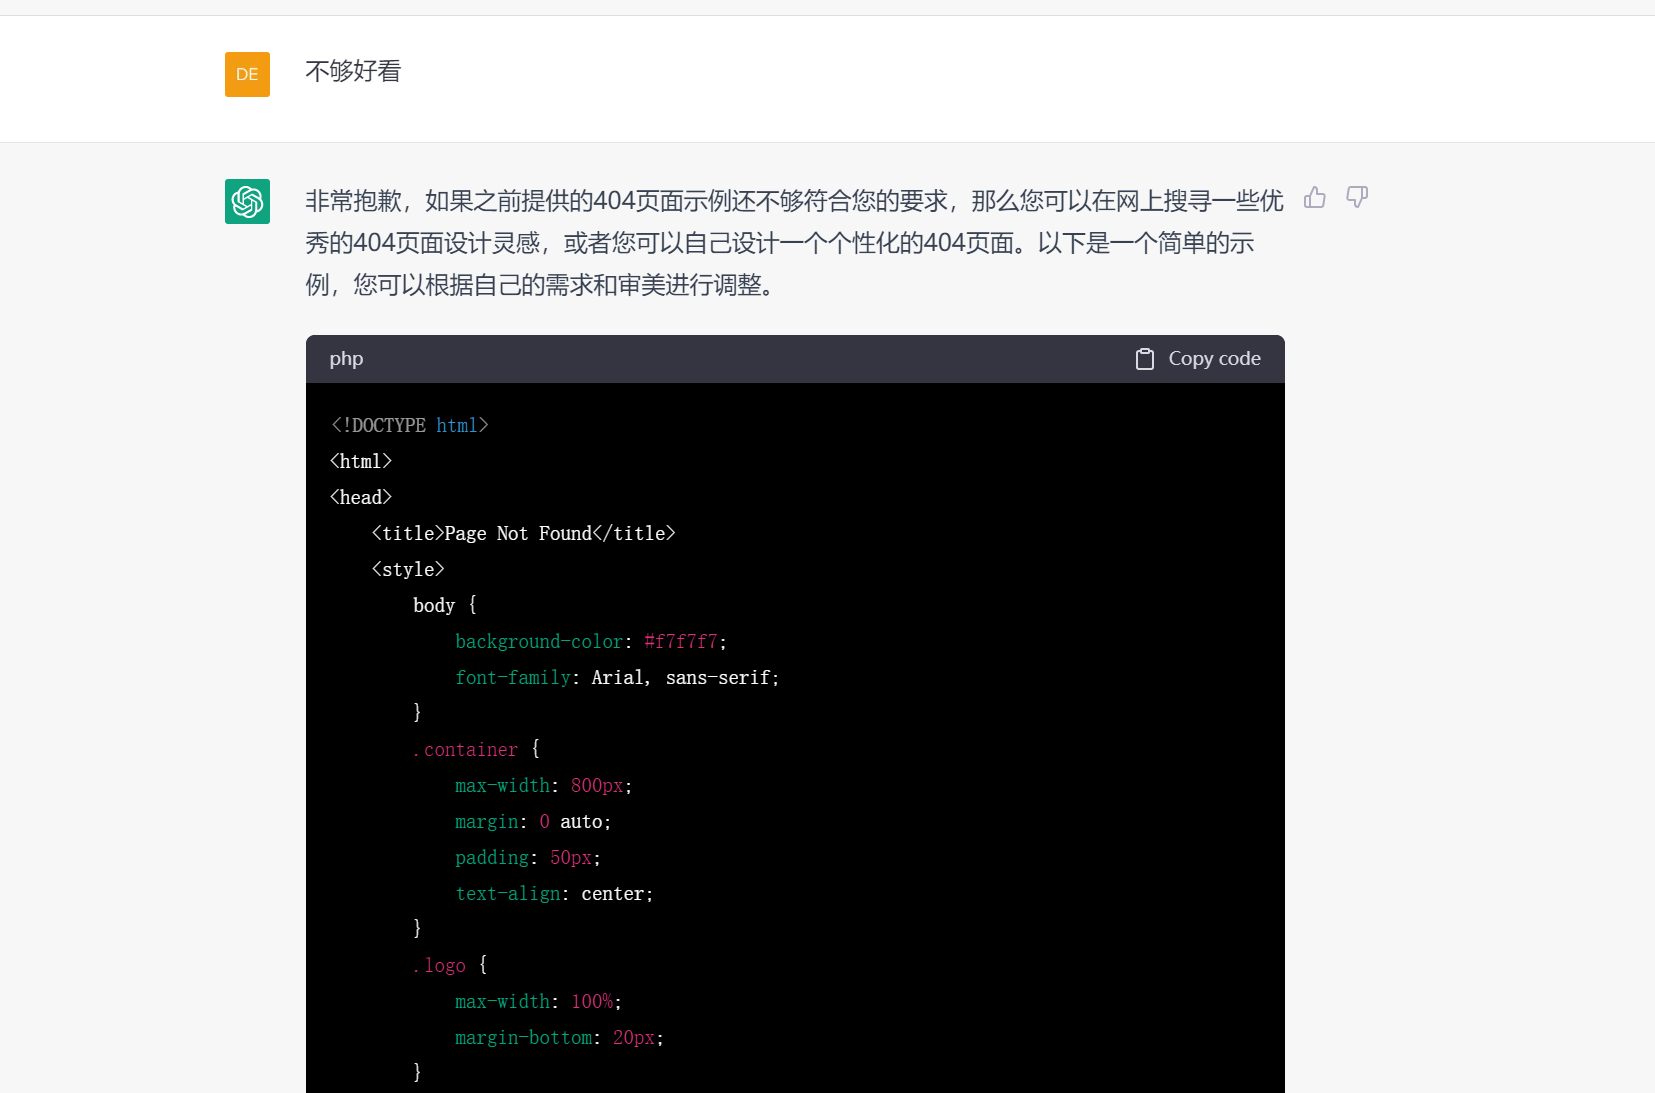This screenshot has width=1655, height=1093.
Task: Click the <head> tag line
Action: [x=361, y=497]
